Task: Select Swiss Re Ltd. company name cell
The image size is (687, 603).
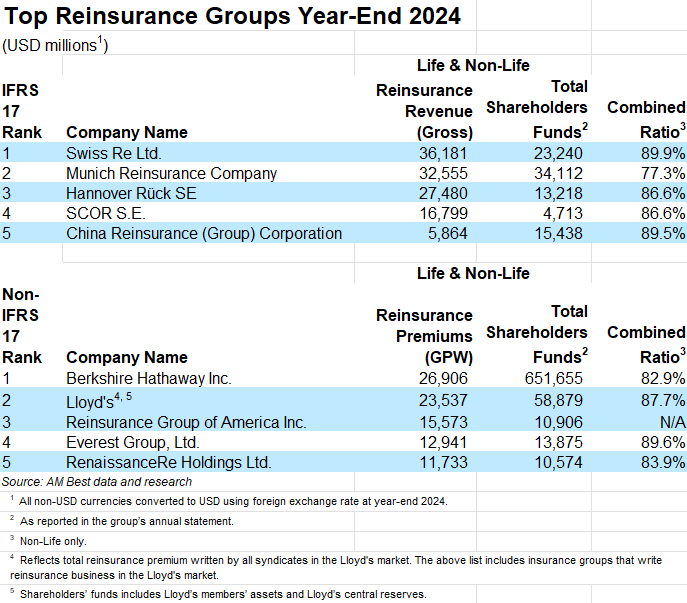Action: [x=114, y=153]
